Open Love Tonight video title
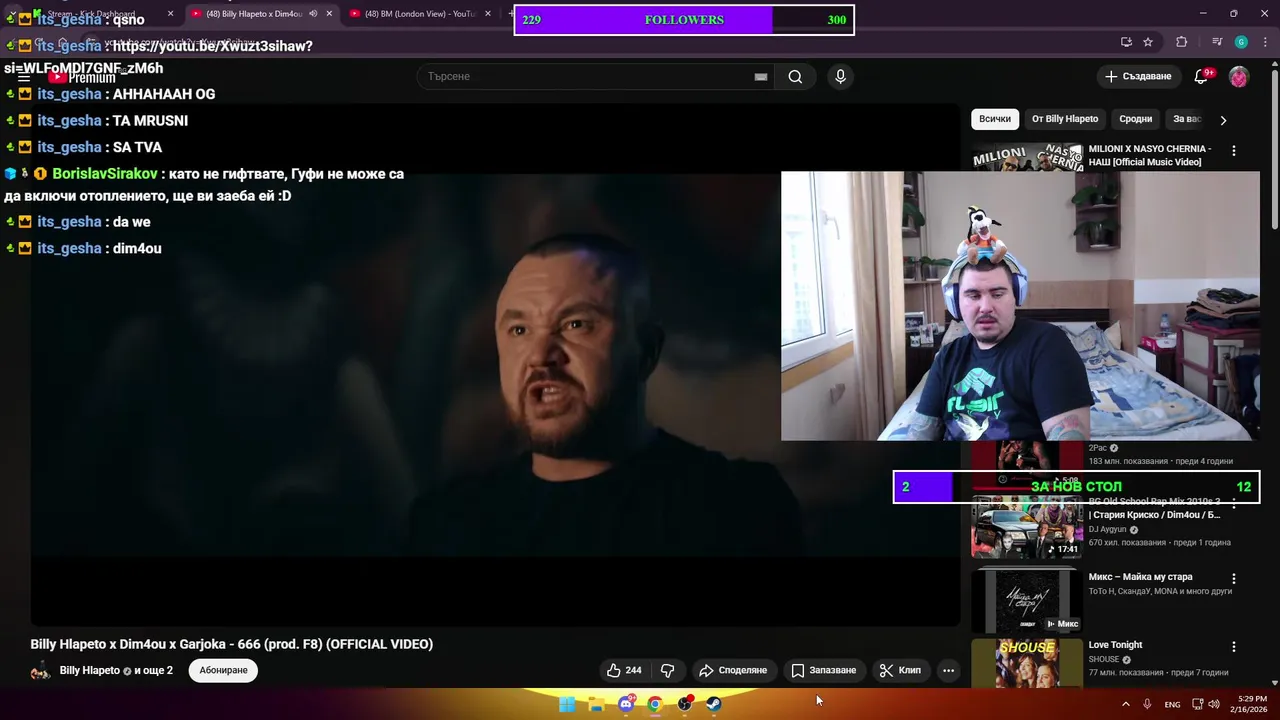 pyautogui.click(x=1115, y=645)
